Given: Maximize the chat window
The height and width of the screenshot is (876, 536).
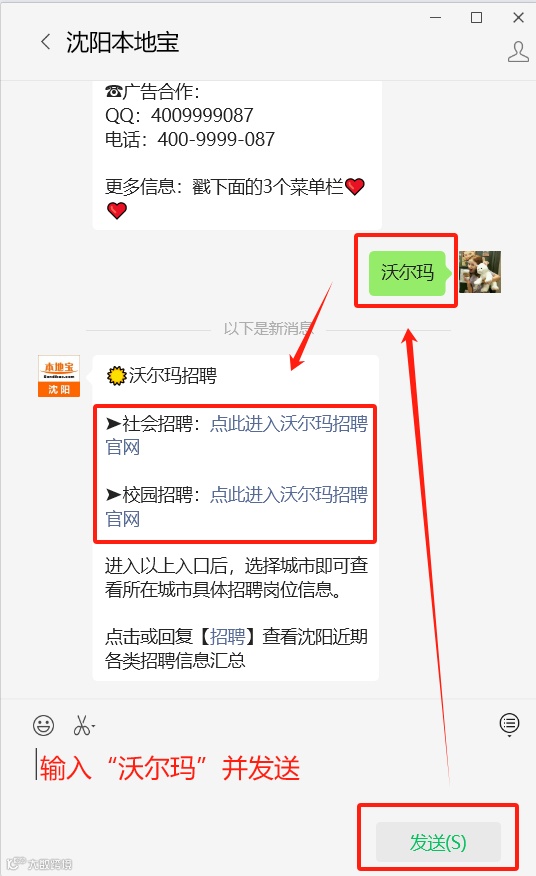Looking at the screenshot, I should [x=476, y=18].
